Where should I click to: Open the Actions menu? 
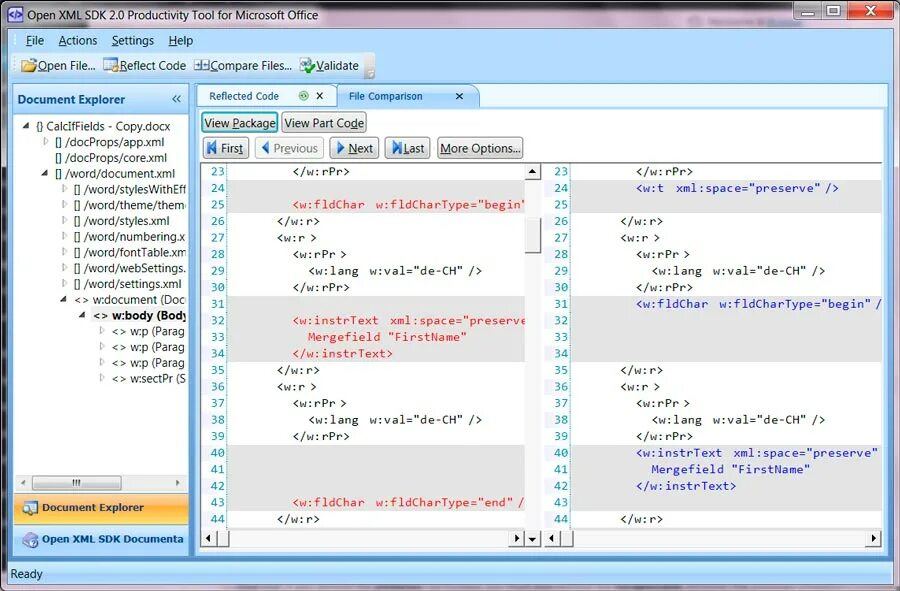77,41
